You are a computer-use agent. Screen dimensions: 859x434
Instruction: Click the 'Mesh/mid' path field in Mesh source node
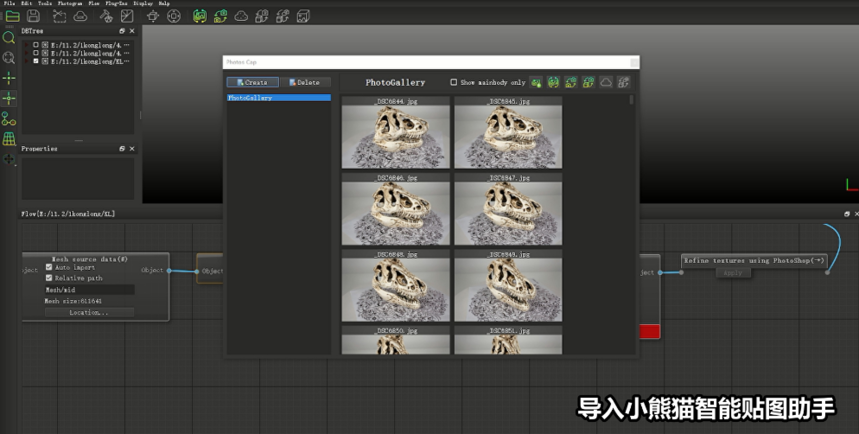(89, 289)
